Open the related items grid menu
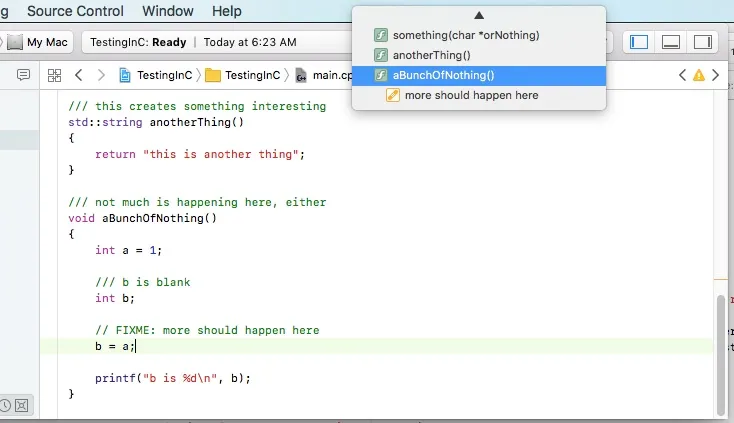Image resolution: width=734 pixels, height=423 pixels. click(x=54, y=75)
